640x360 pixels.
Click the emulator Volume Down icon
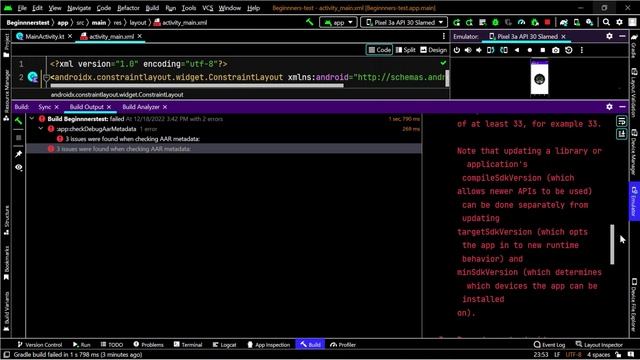[x=479, y=50]
